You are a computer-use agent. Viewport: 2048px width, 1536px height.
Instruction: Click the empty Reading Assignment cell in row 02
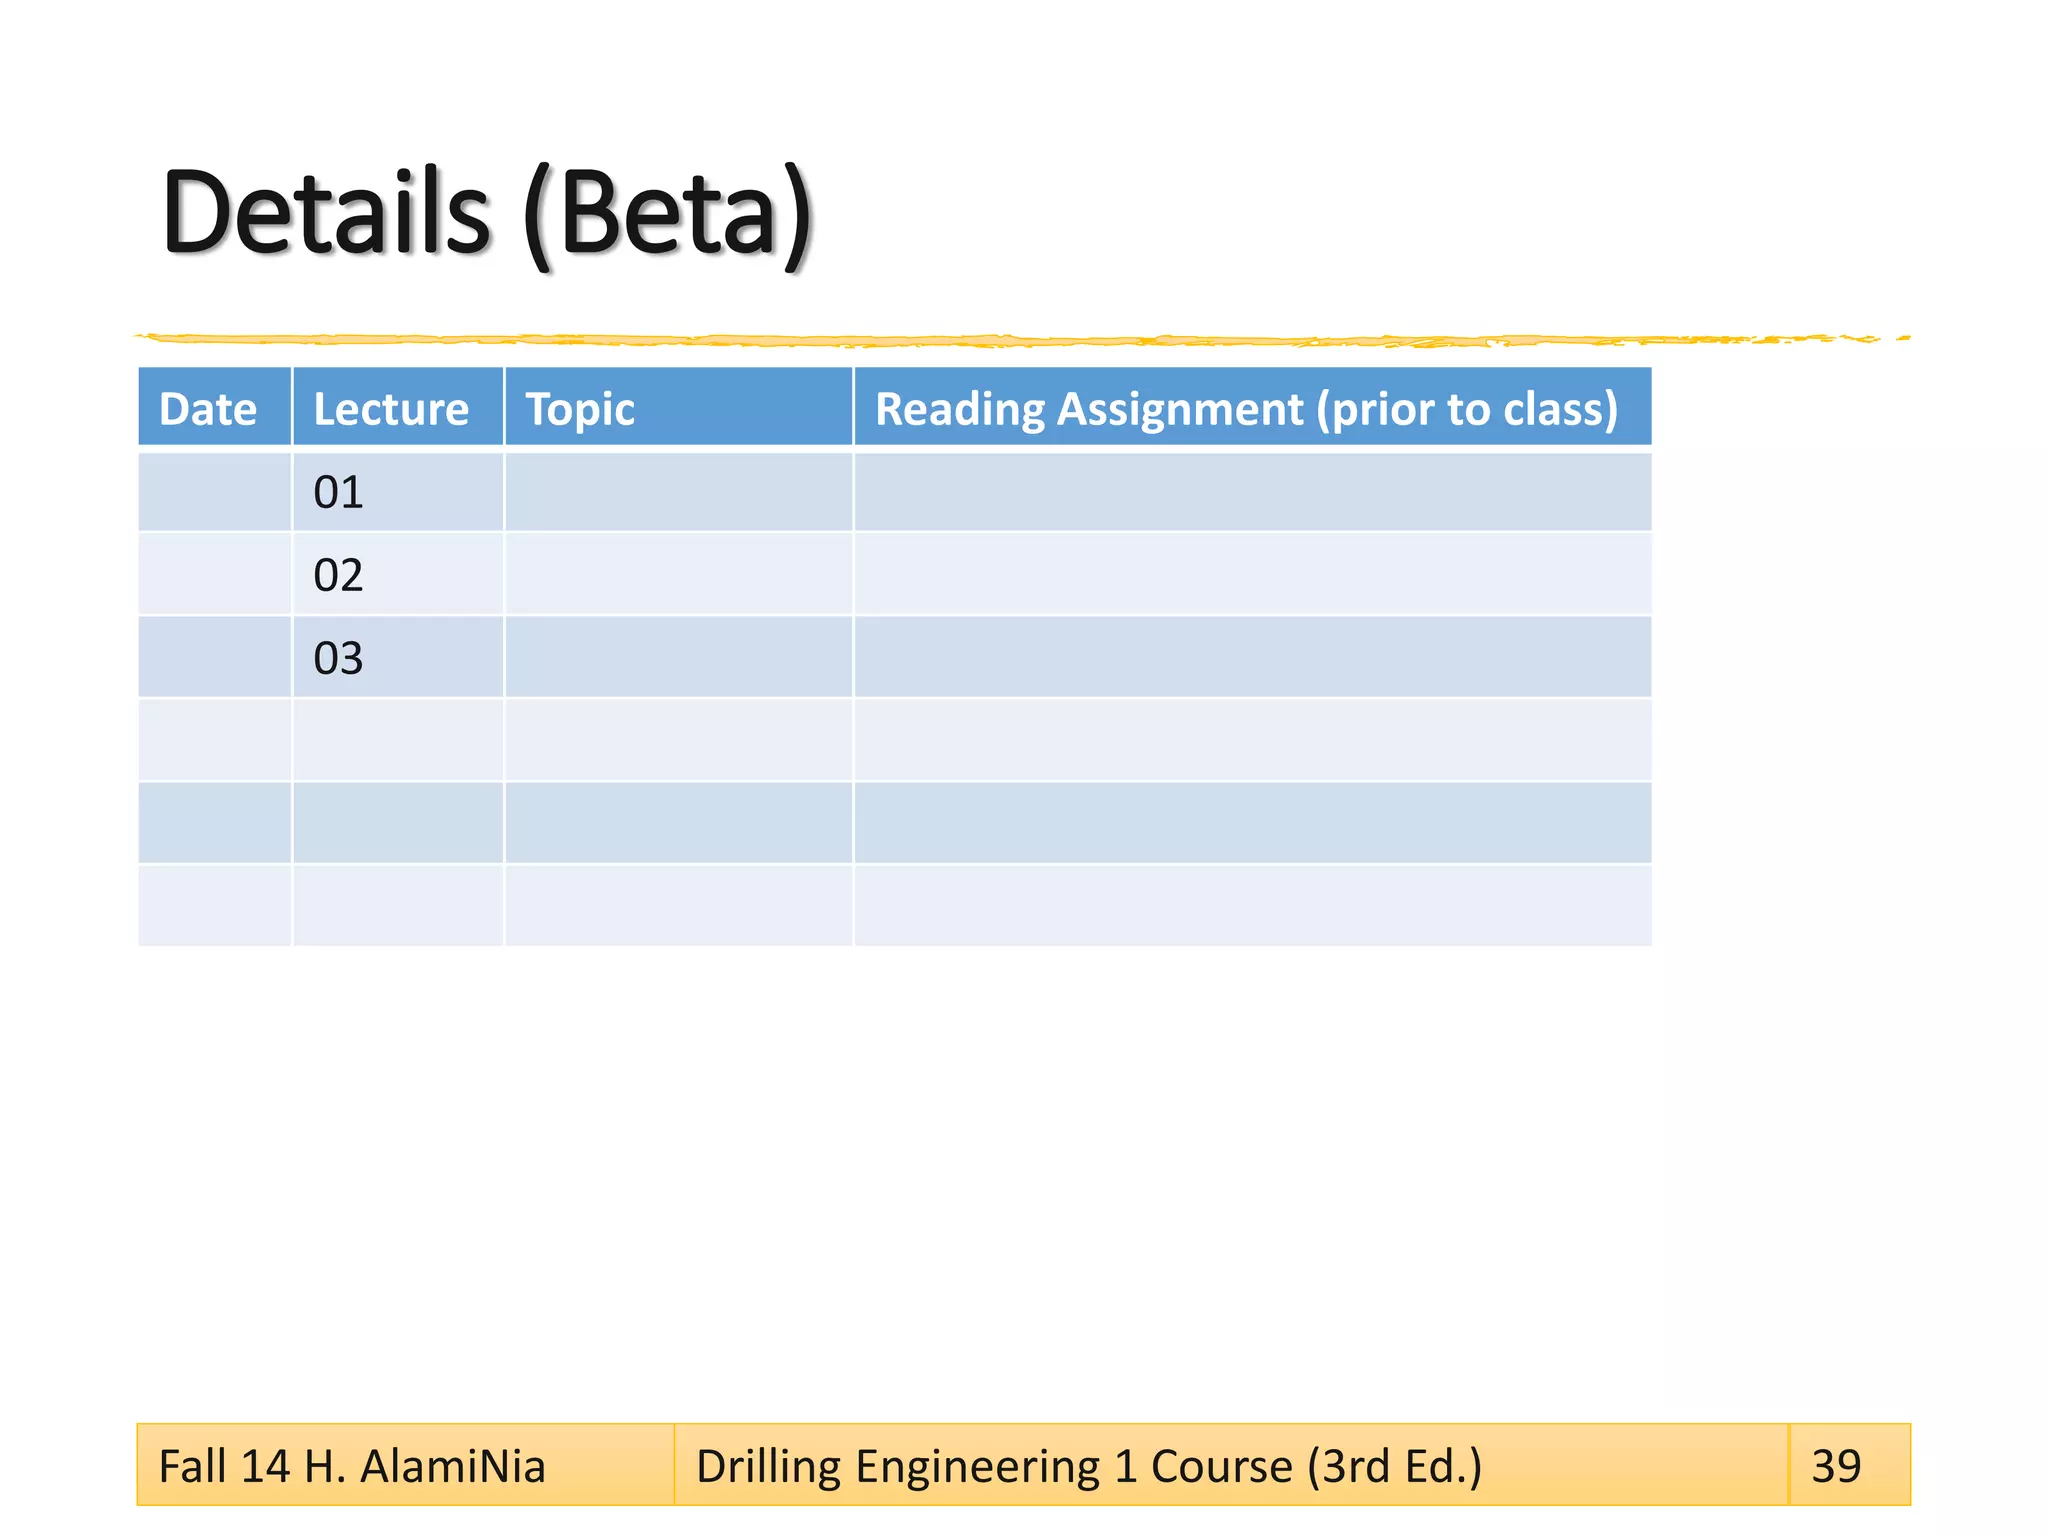click(x=1253, y=574)
